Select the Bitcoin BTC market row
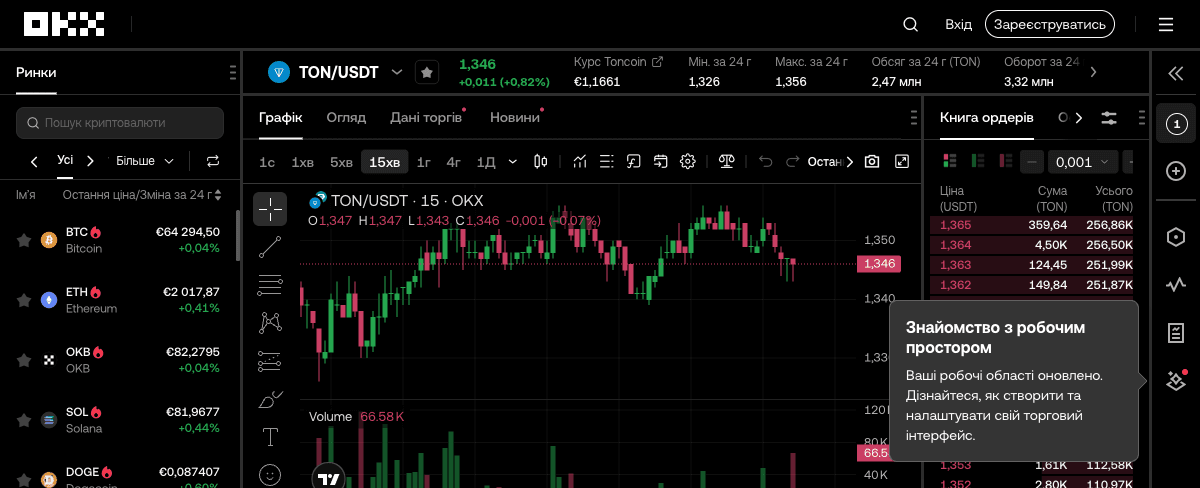This screenshot has width=1200, height=488. point(118,240)
